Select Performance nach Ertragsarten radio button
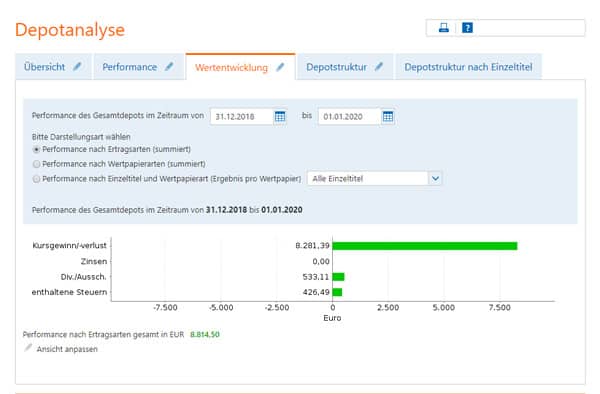Screen dimensions: 600x394 36,150
